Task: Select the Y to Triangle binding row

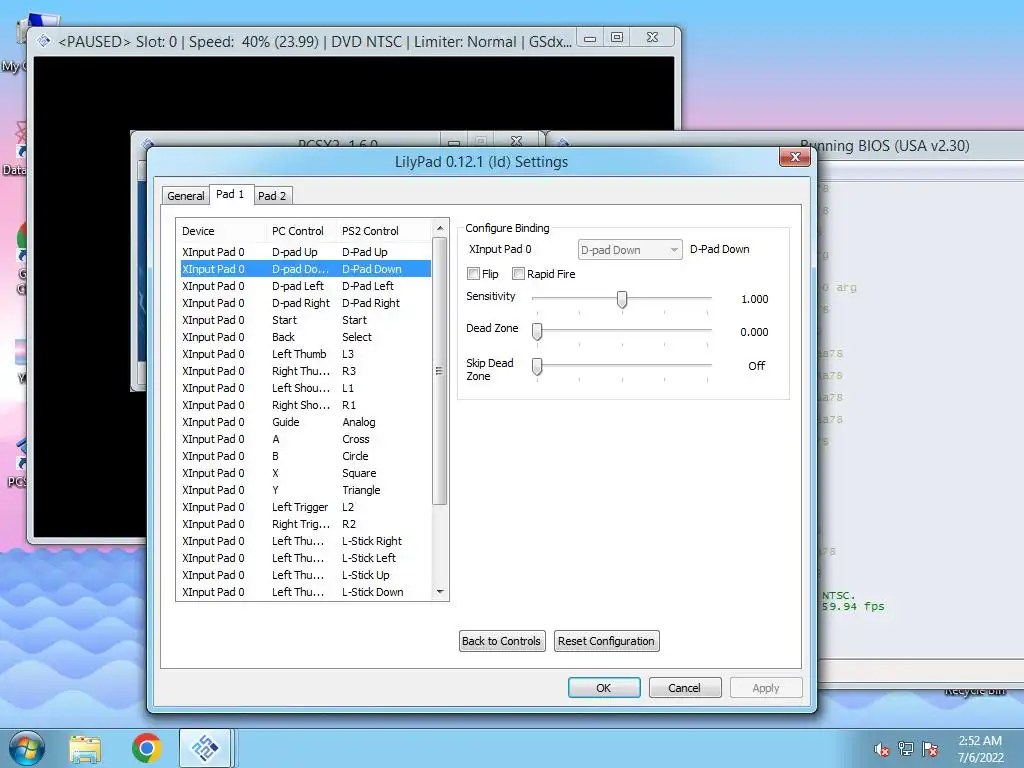Action: 305,490
